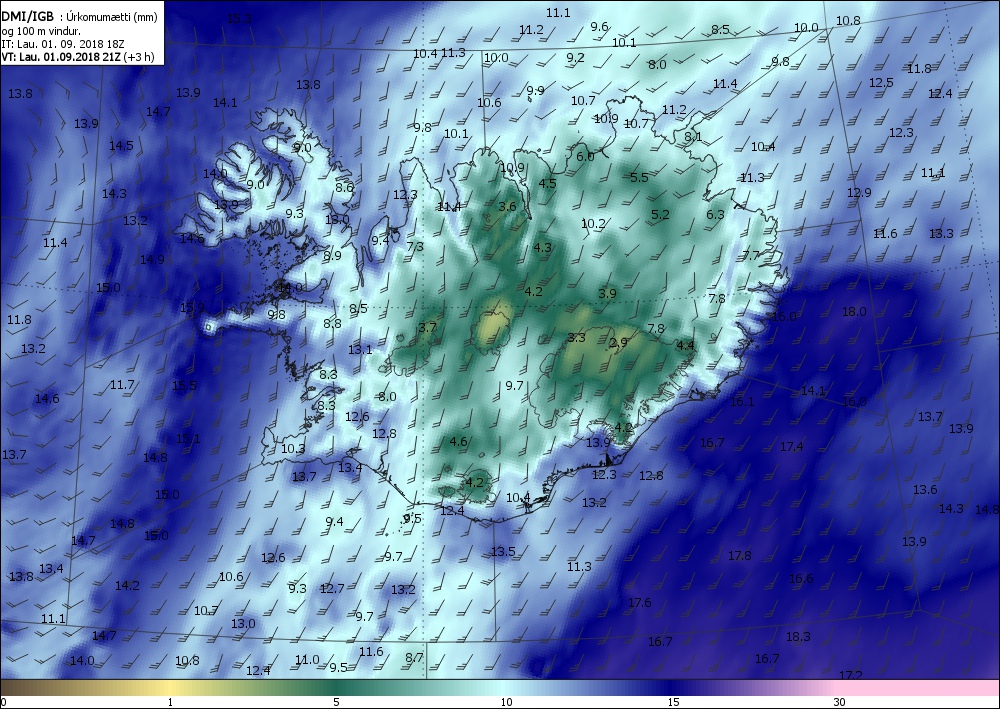Click the map value 8.1

[x=693, y=136]
